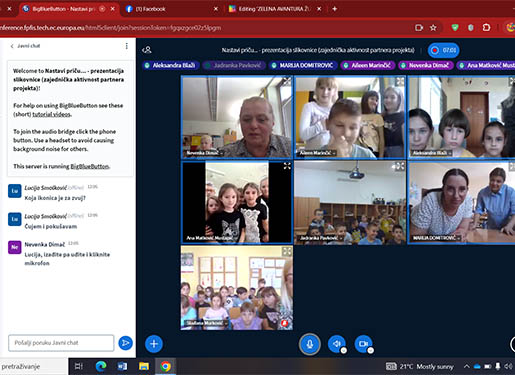Close the Facebook browser tab
The width and height of the screenshot is (515, 375).
[x=216, y=9]
